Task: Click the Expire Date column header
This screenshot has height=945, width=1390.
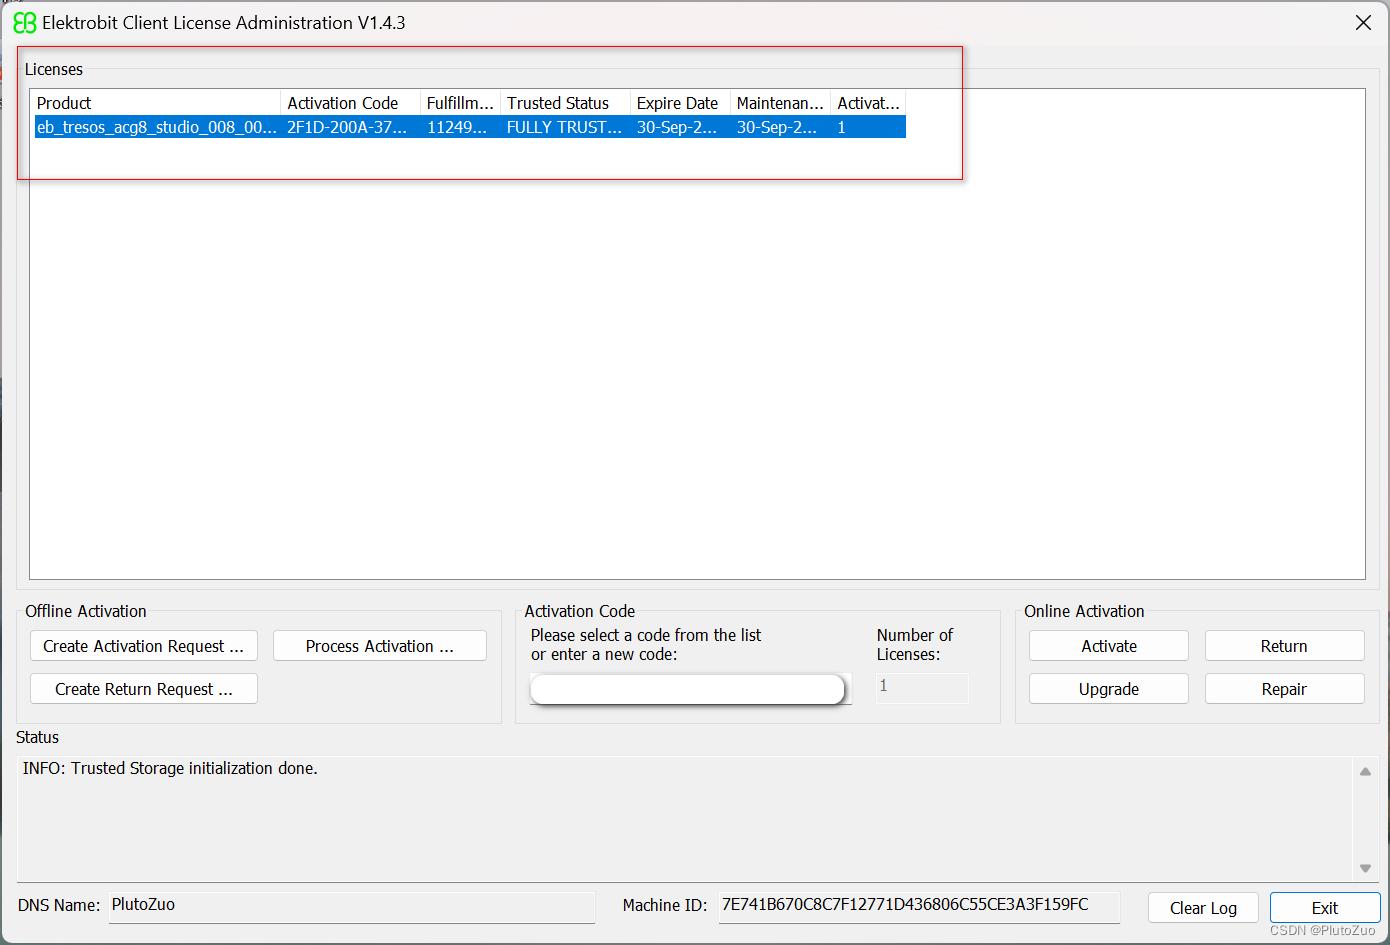Action: 680,103
